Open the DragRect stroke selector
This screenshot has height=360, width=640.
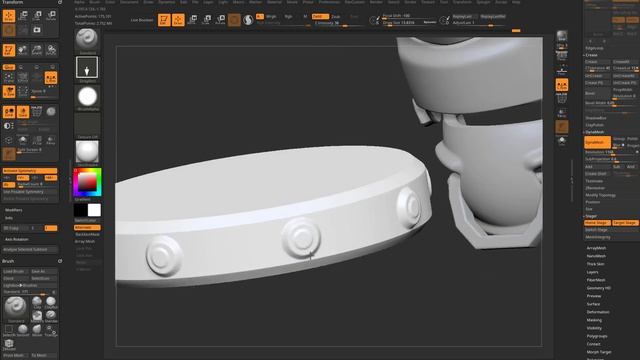(87, 67)
